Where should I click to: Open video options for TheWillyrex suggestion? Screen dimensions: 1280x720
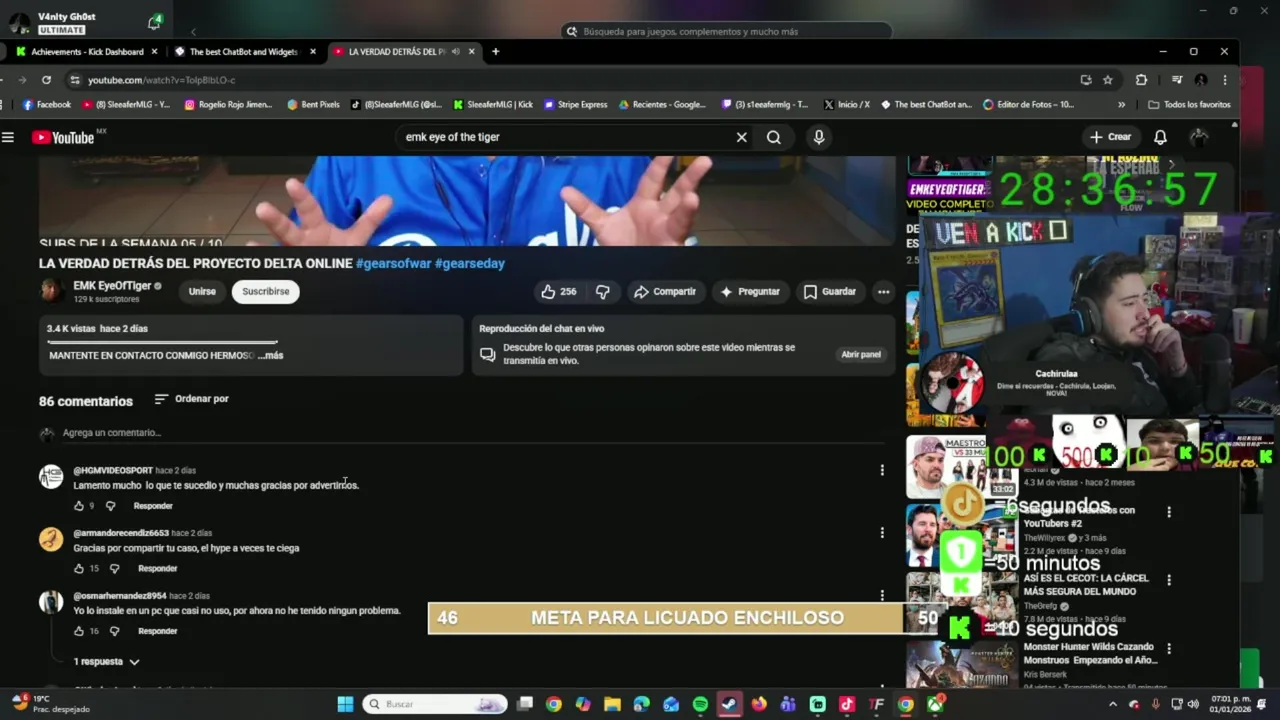[1169, 512]
